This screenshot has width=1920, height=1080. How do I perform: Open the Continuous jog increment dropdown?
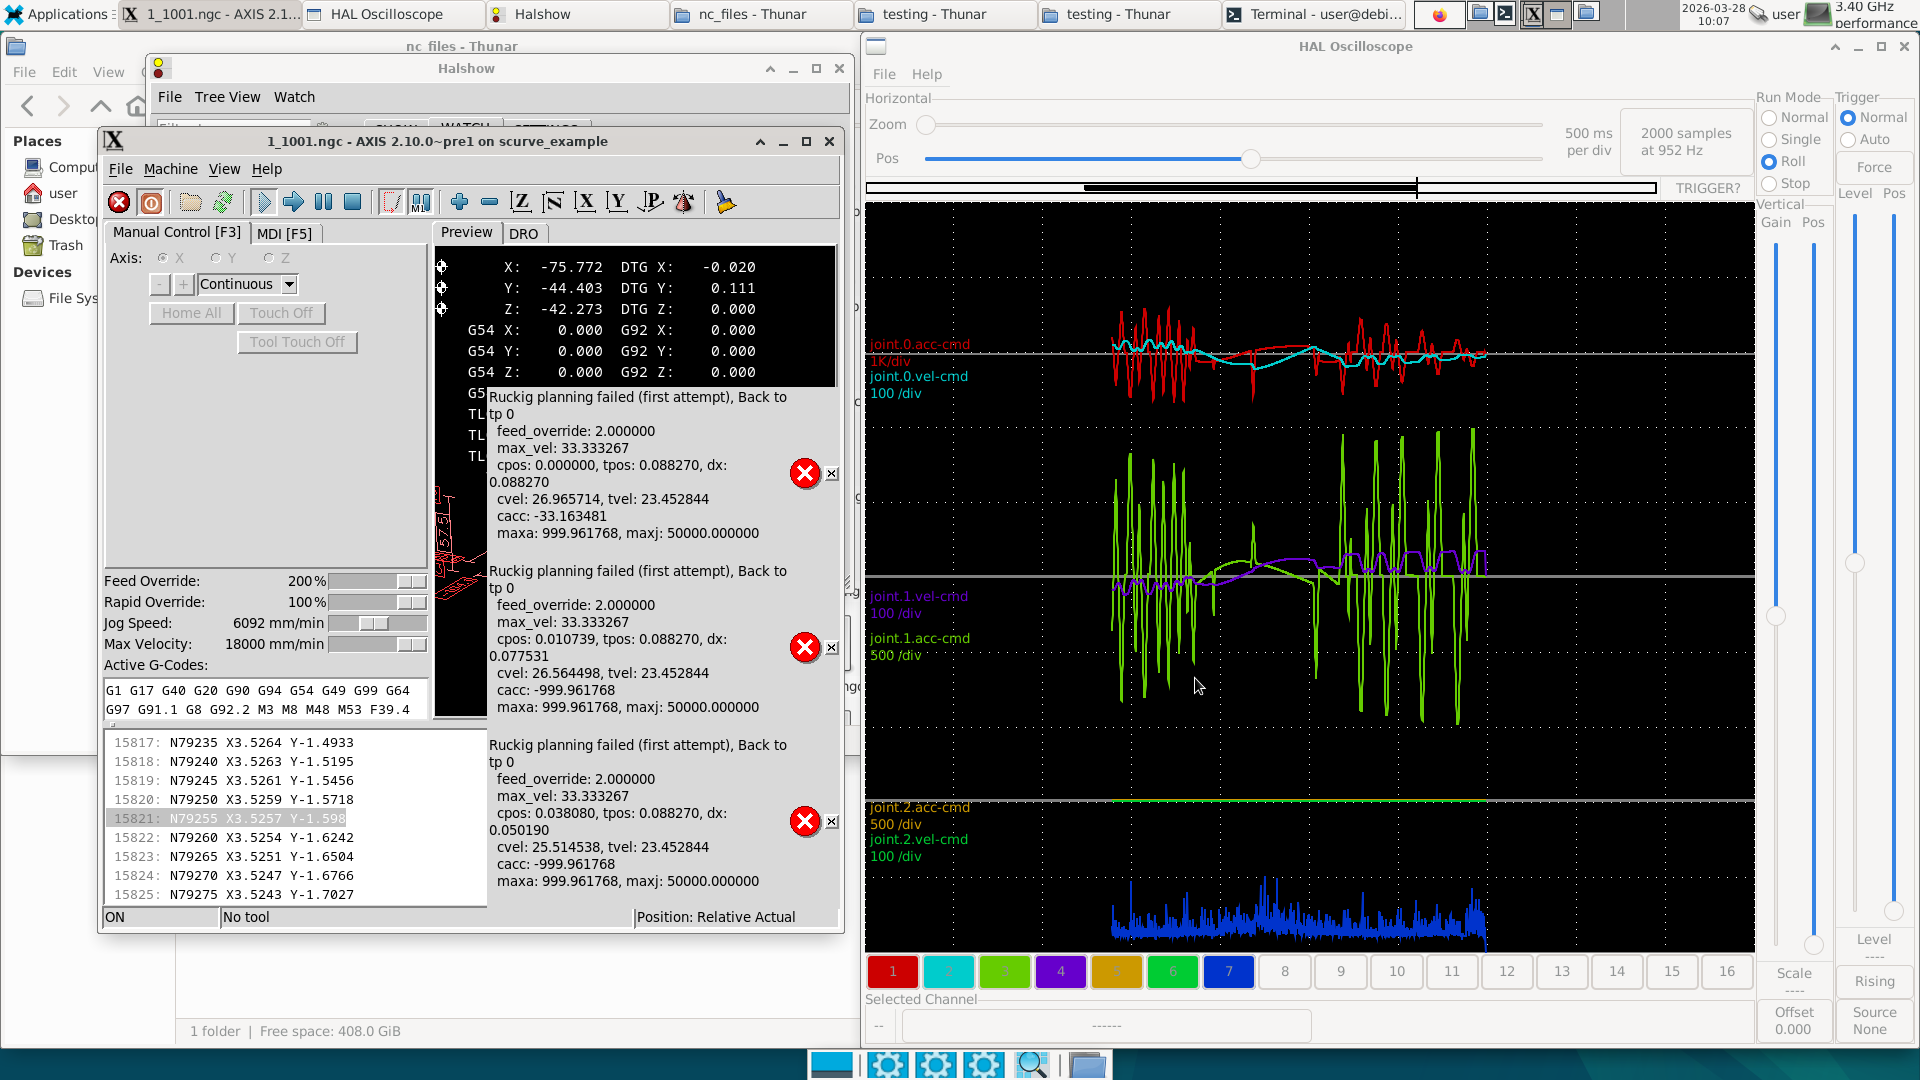pyautogui.click(x=289, y=285)
